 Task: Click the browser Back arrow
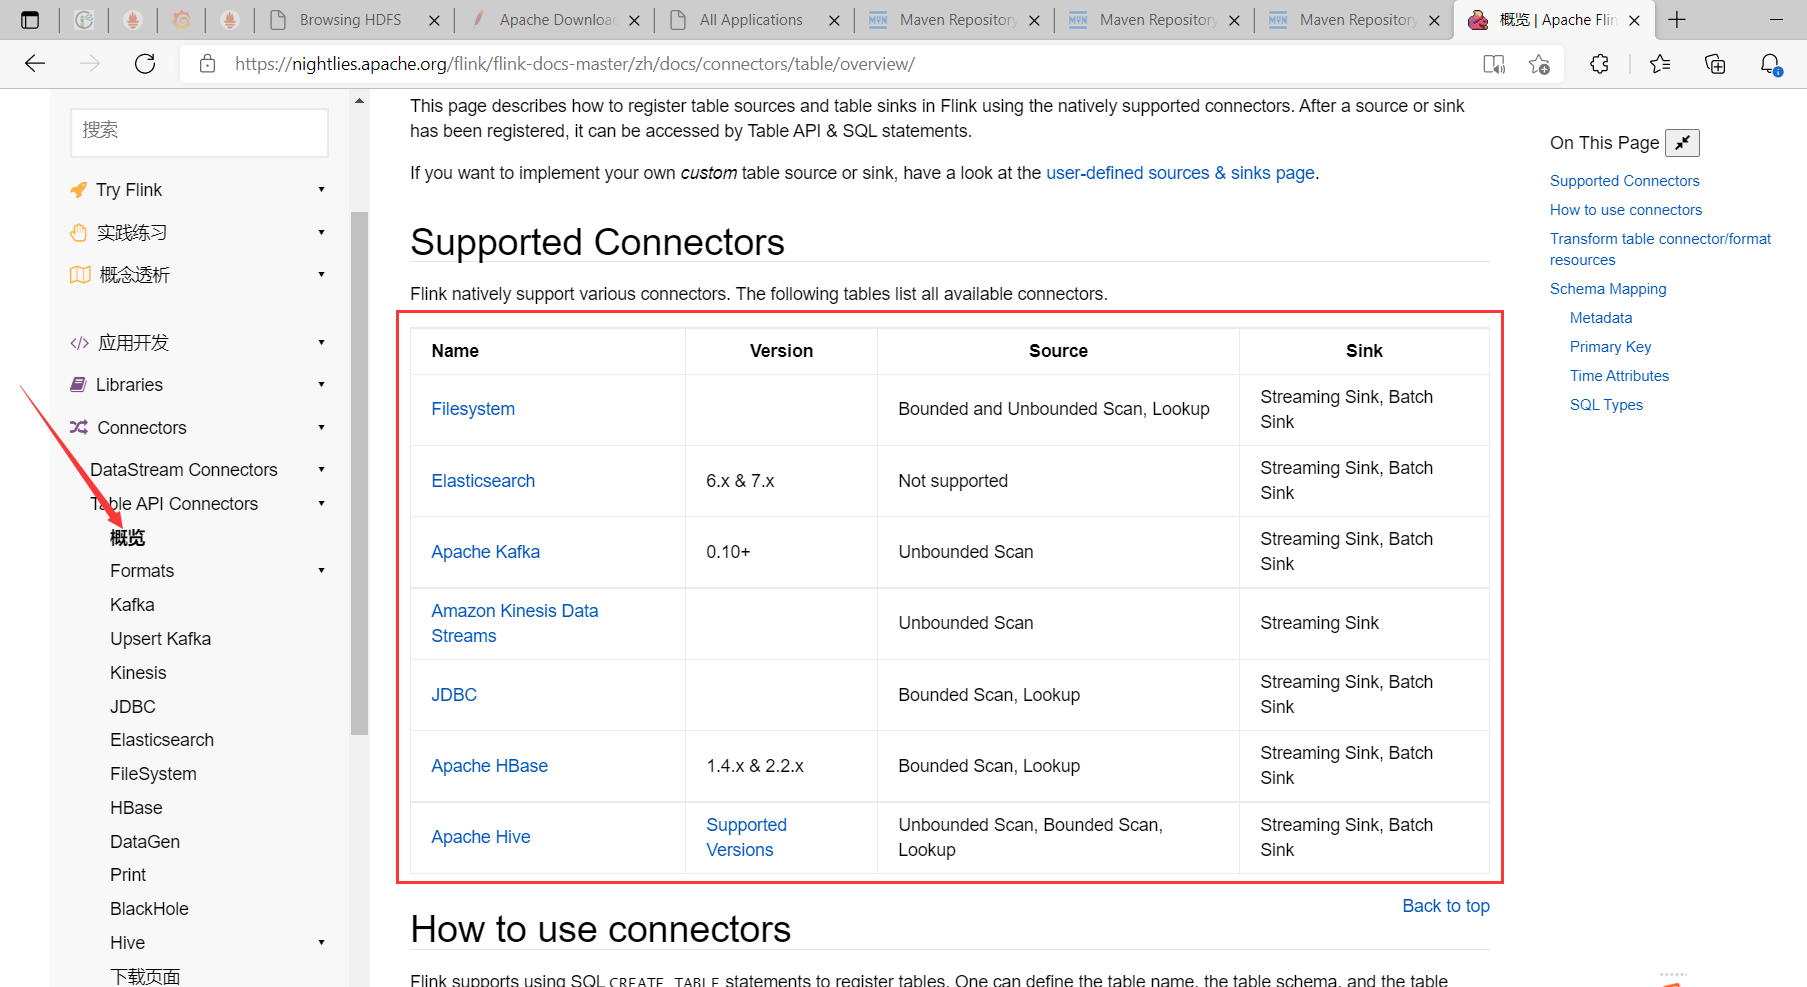coord(35,64)
